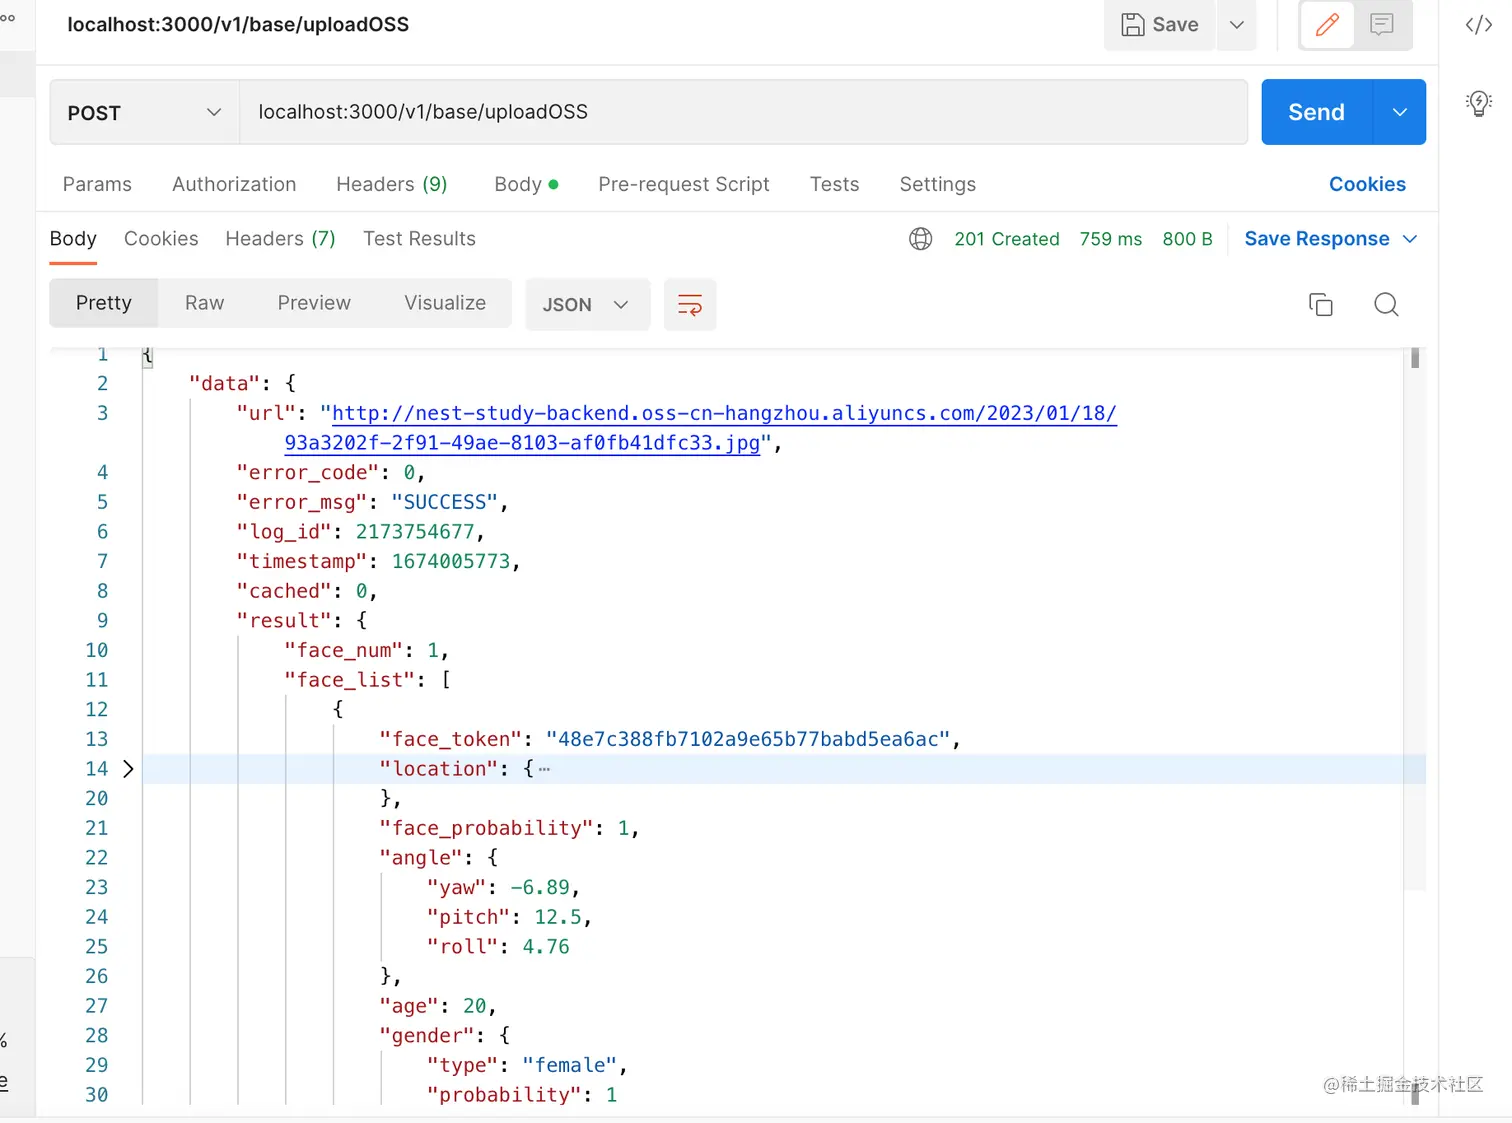The width and height of the screenshot is (1512, 1123).
Task: Click the lightbulb info icon
Action: [x=1479, y=103]
